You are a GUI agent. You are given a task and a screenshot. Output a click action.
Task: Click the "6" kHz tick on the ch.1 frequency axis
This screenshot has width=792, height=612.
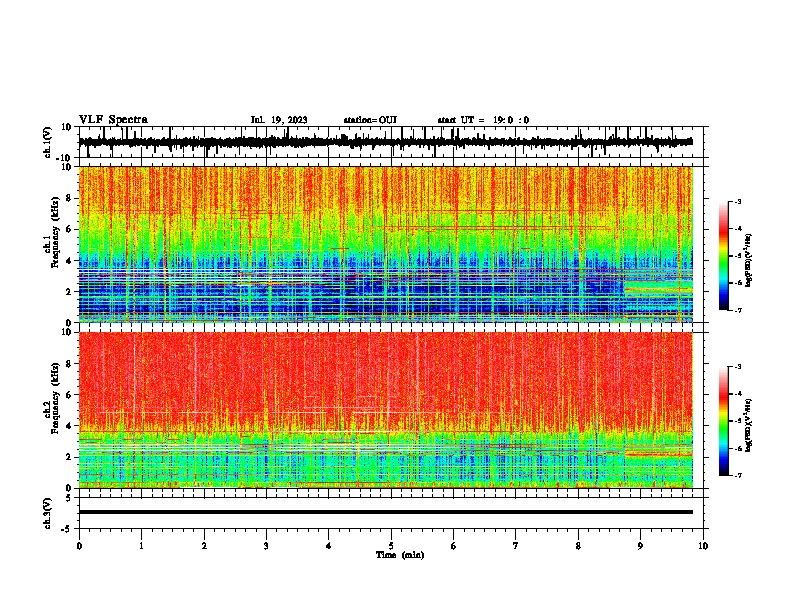70,229
